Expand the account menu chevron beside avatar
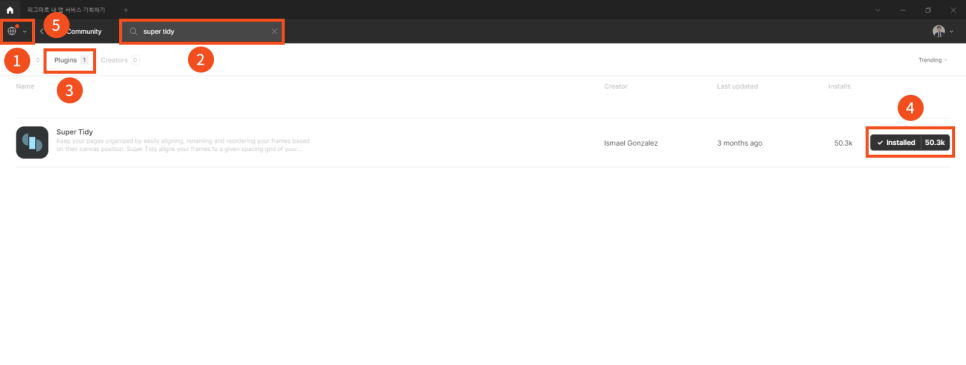 point(951,31)
